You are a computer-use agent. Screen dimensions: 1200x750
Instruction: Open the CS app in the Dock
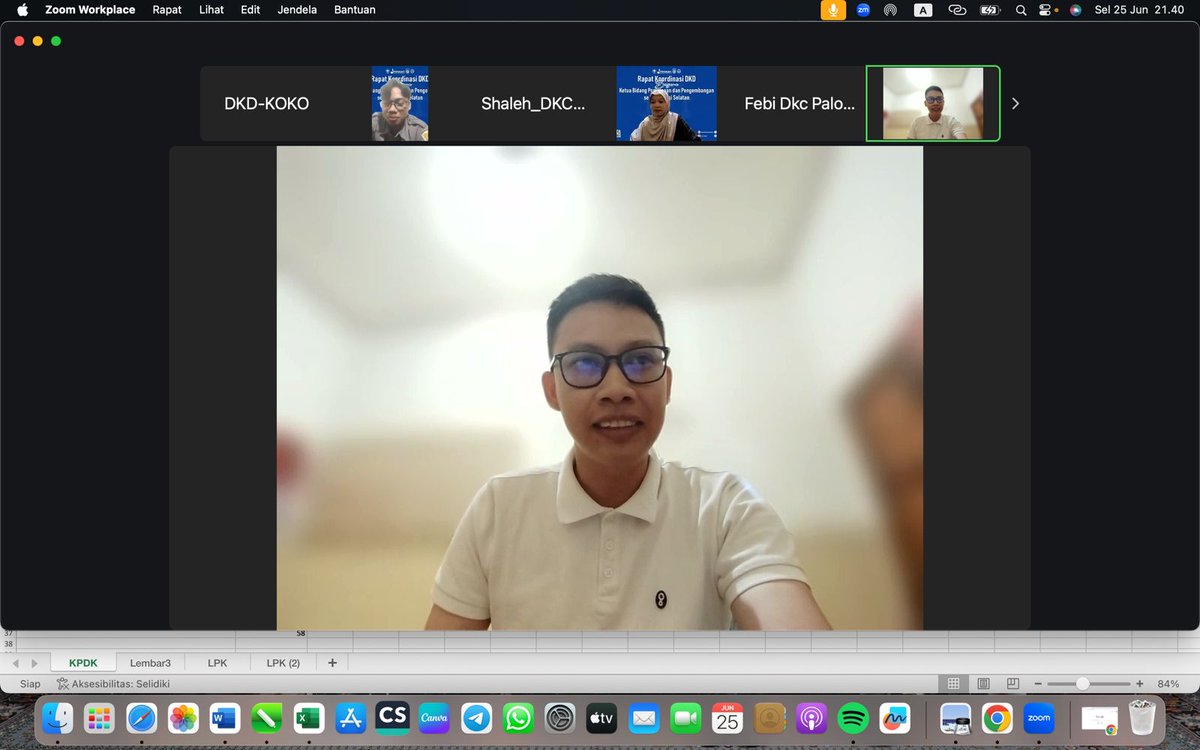[392, 718]
